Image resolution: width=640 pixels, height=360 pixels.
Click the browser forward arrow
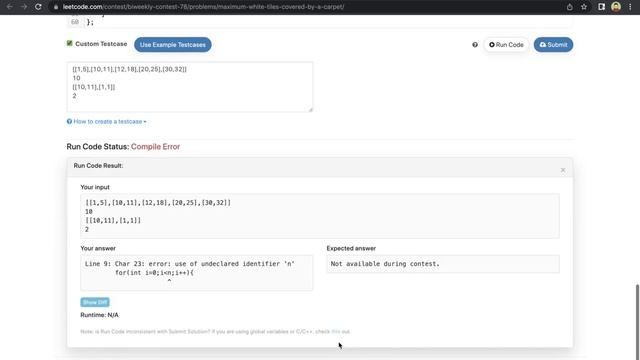[24, 7]
